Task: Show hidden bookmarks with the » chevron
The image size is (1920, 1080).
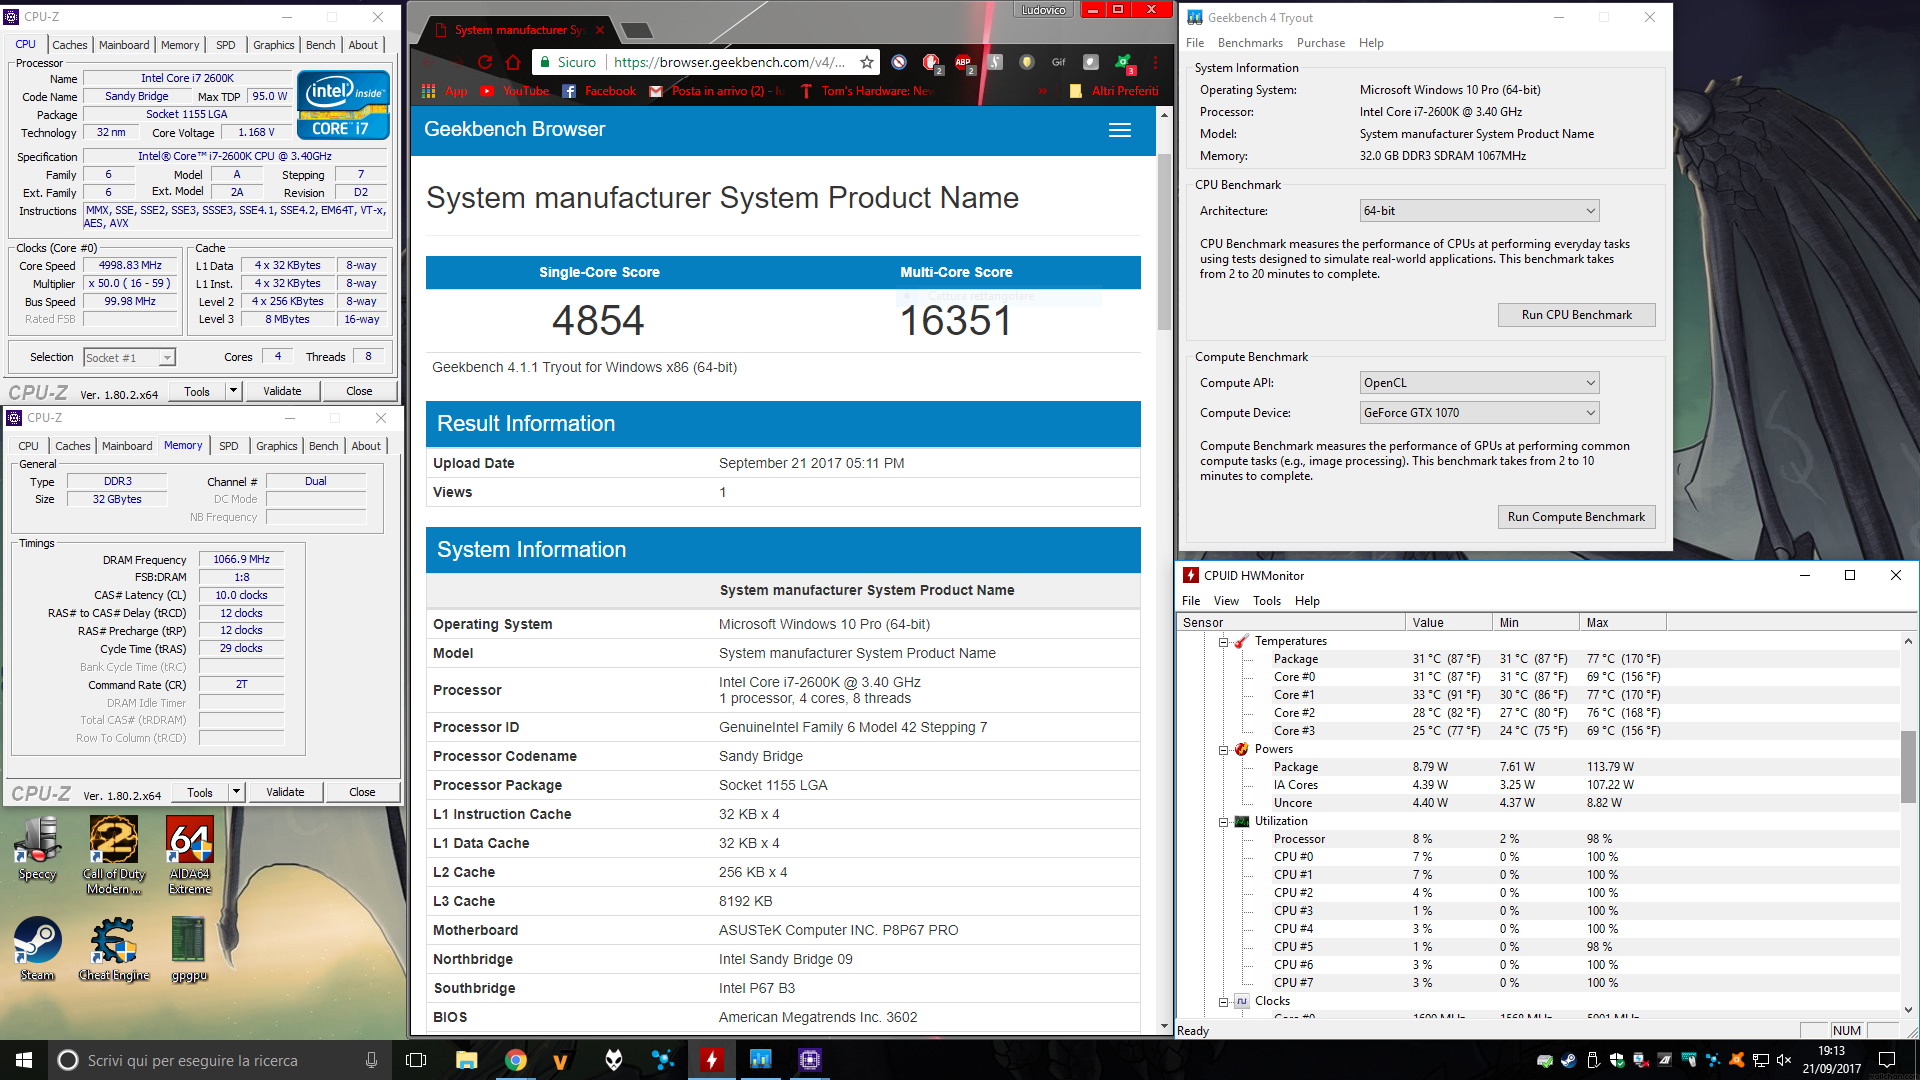Action: coord(1043,91)
